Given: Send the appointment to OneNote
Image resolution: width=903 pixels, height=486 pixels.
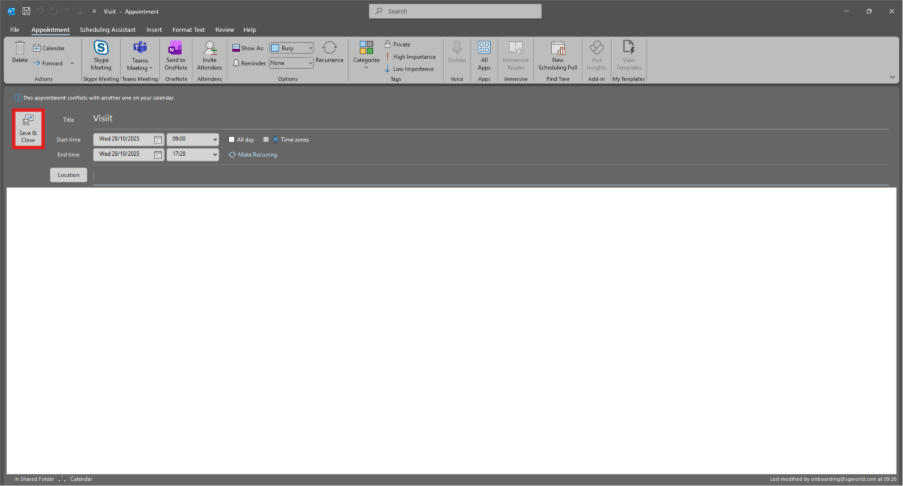Looking at the screenshot, I should [176, 56].
